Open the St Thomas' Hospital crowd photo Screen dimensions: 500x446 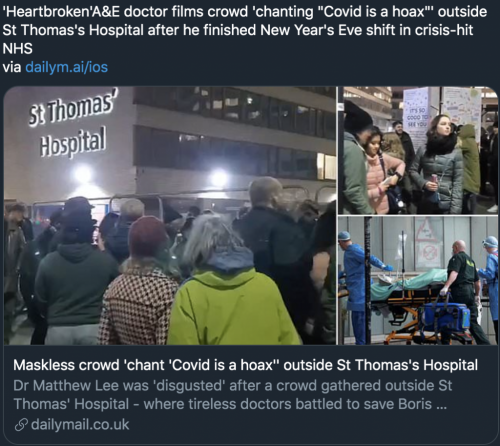tap(170, 215)
